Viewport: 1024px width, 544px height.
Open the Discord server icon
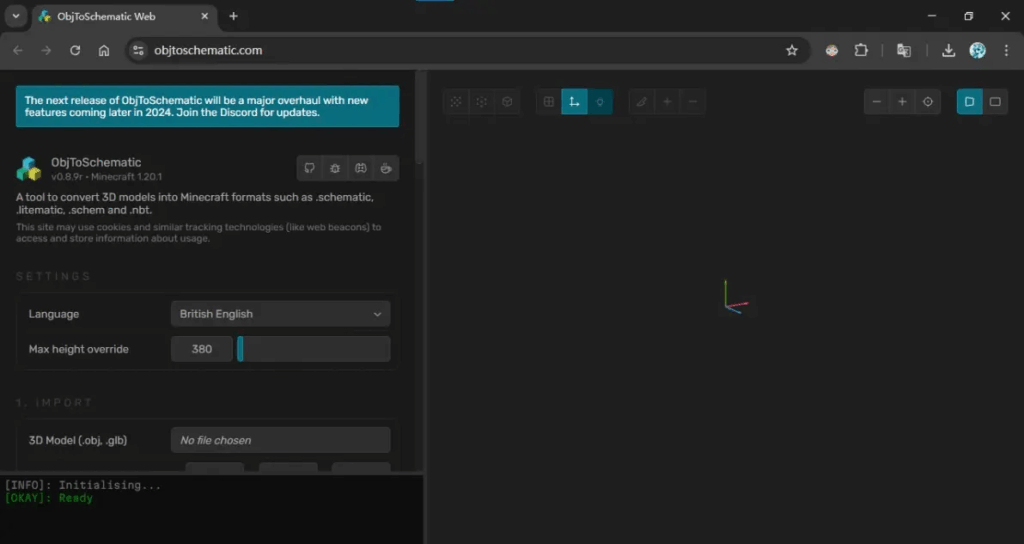point(360,168)
